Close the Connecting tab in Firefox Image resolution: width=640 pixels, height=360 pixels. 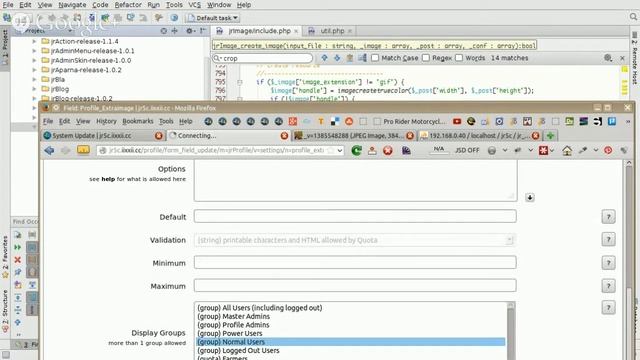pos(284,136)
